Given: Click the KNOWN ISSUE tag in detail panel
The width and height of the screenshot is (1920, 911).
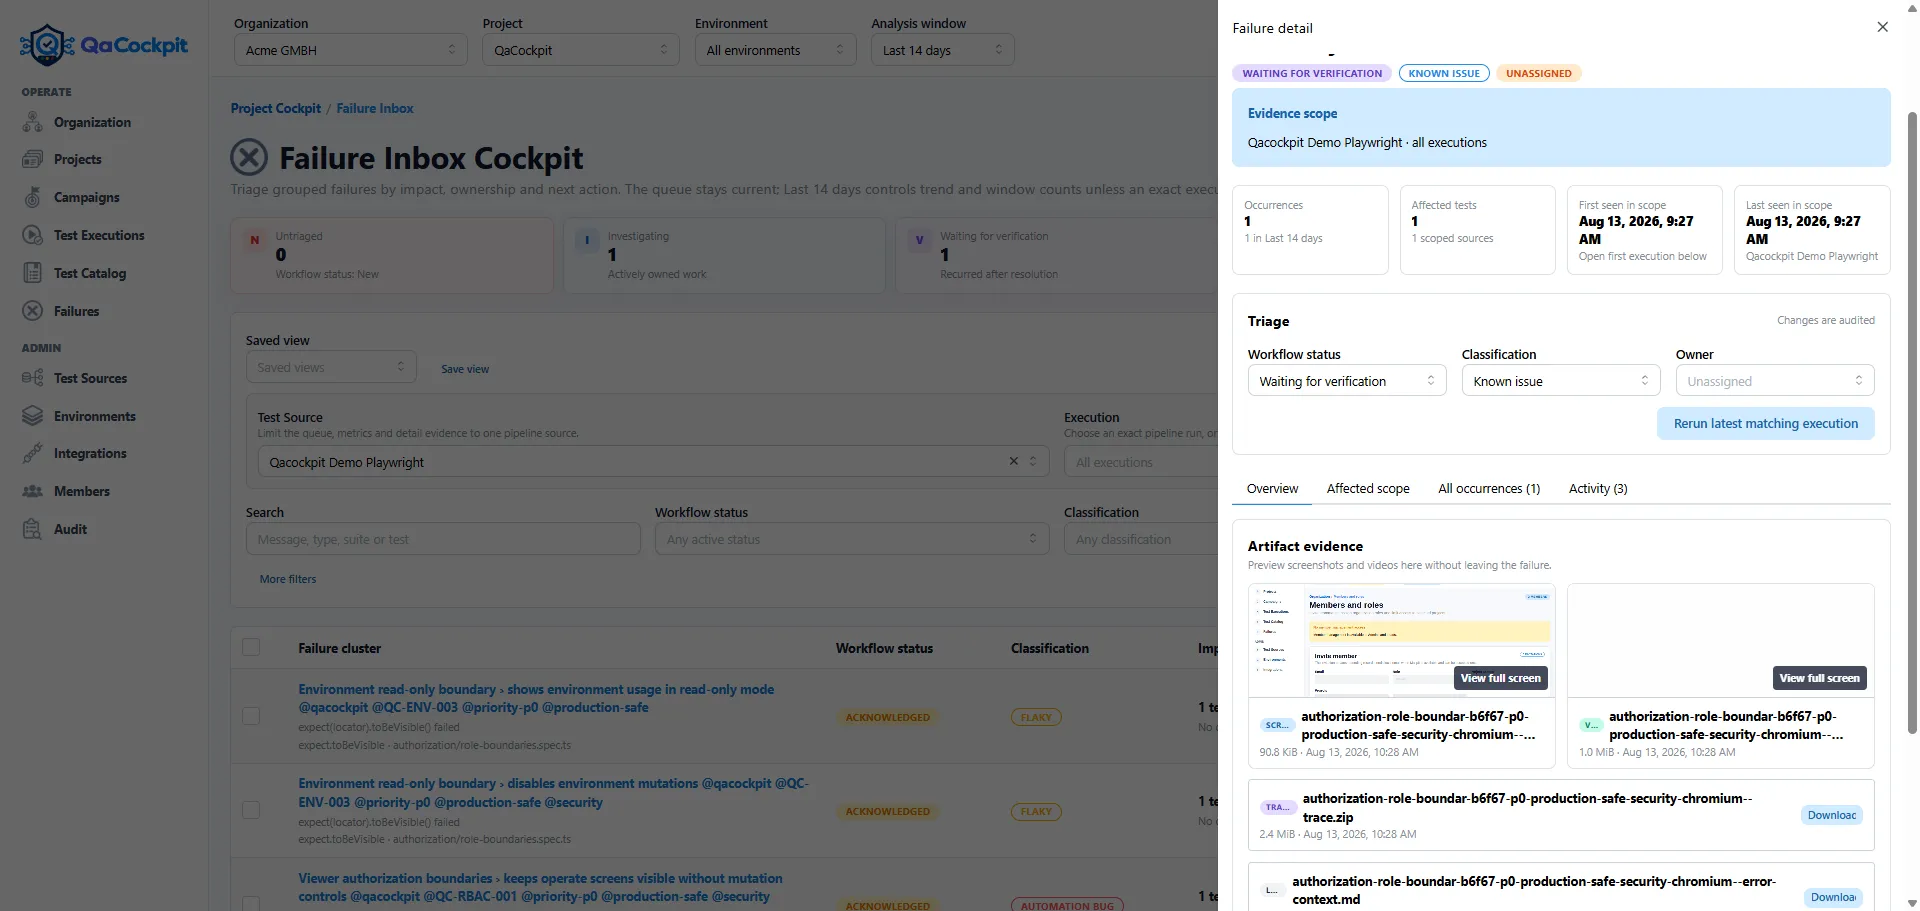Looking at the screenshot, I should 1444,73.
